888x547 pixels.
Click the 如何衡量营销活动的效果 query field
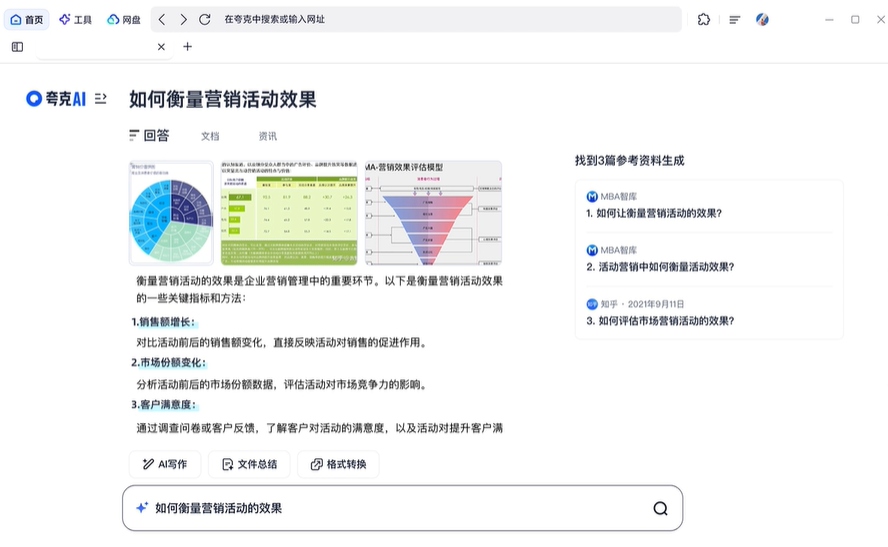[x=402, y=508]
